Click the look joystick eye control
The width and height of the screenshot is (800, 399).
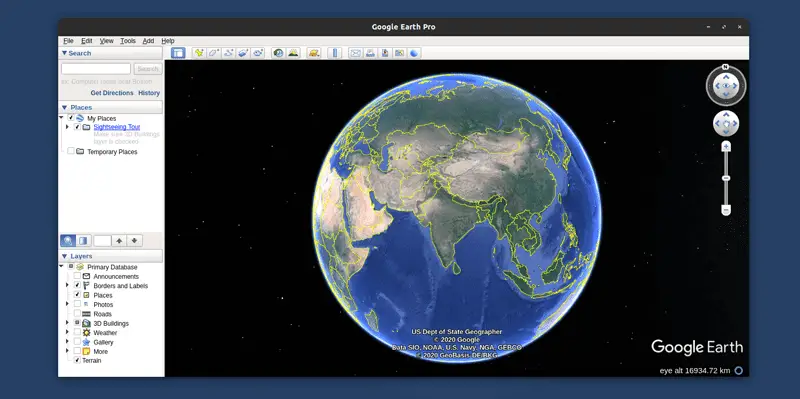[x=726, y=86]
